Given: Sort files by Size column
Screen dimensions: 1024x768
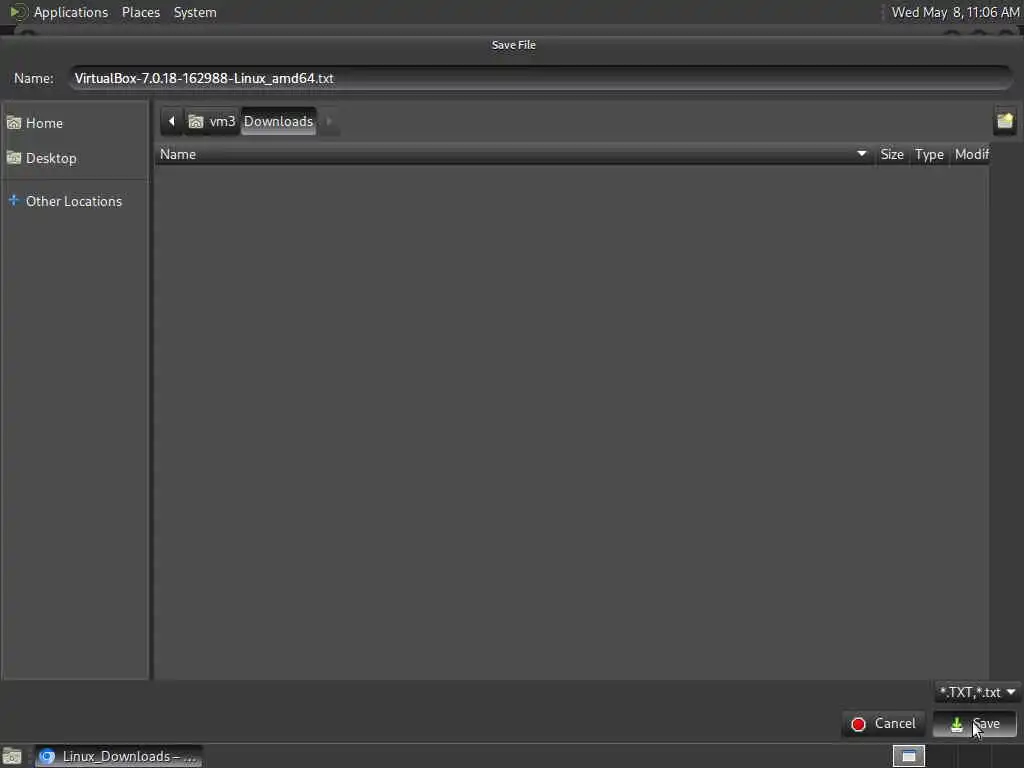Looking at the screenshot, I should tap(891, 155).
